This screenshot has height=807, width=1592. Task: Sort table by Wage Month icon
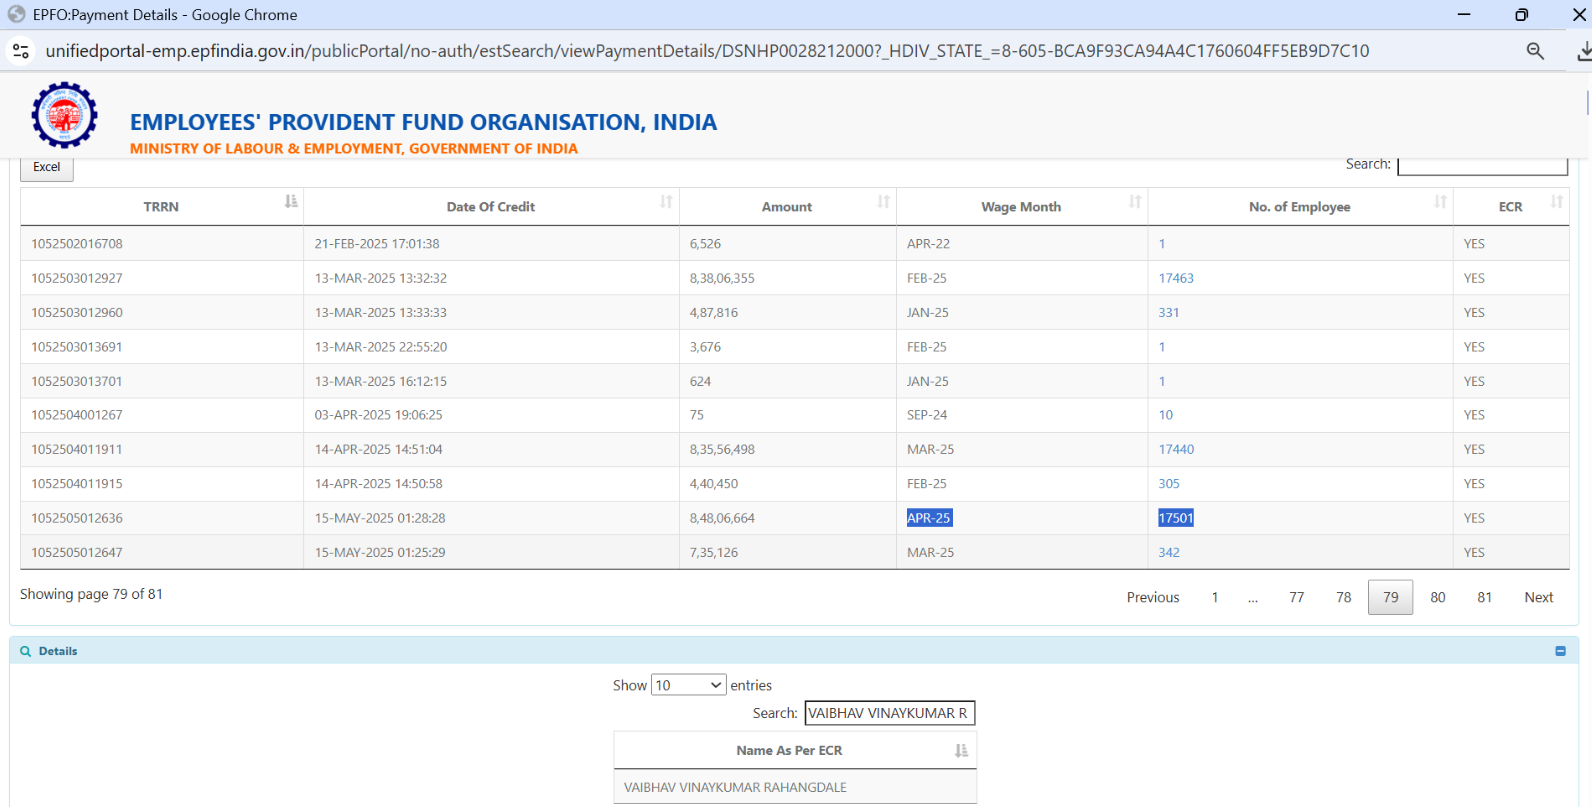point(1135,202)
